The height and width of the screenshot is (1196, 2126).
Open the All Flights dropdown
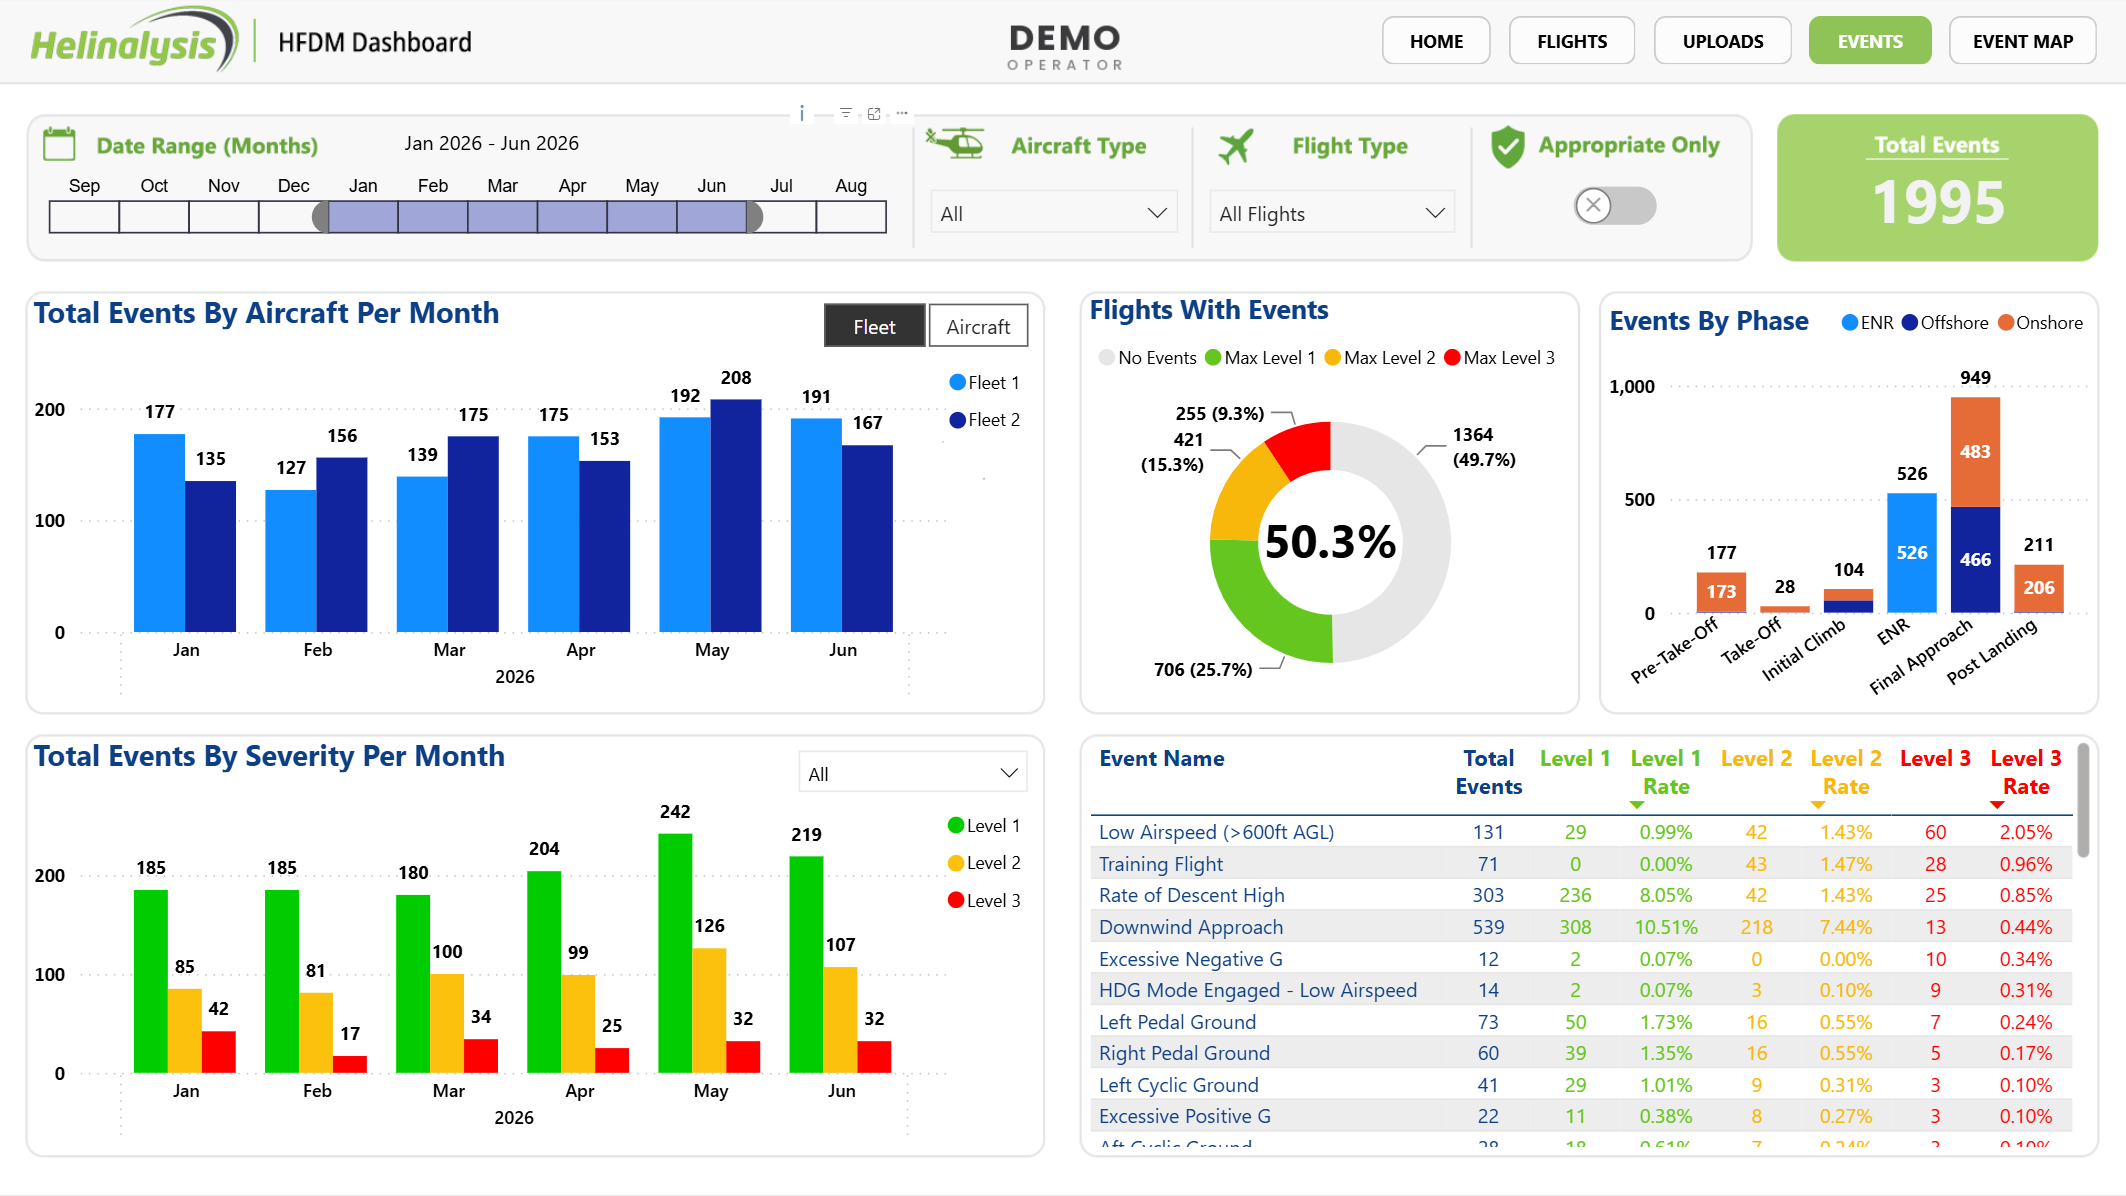coord(1332,213)
